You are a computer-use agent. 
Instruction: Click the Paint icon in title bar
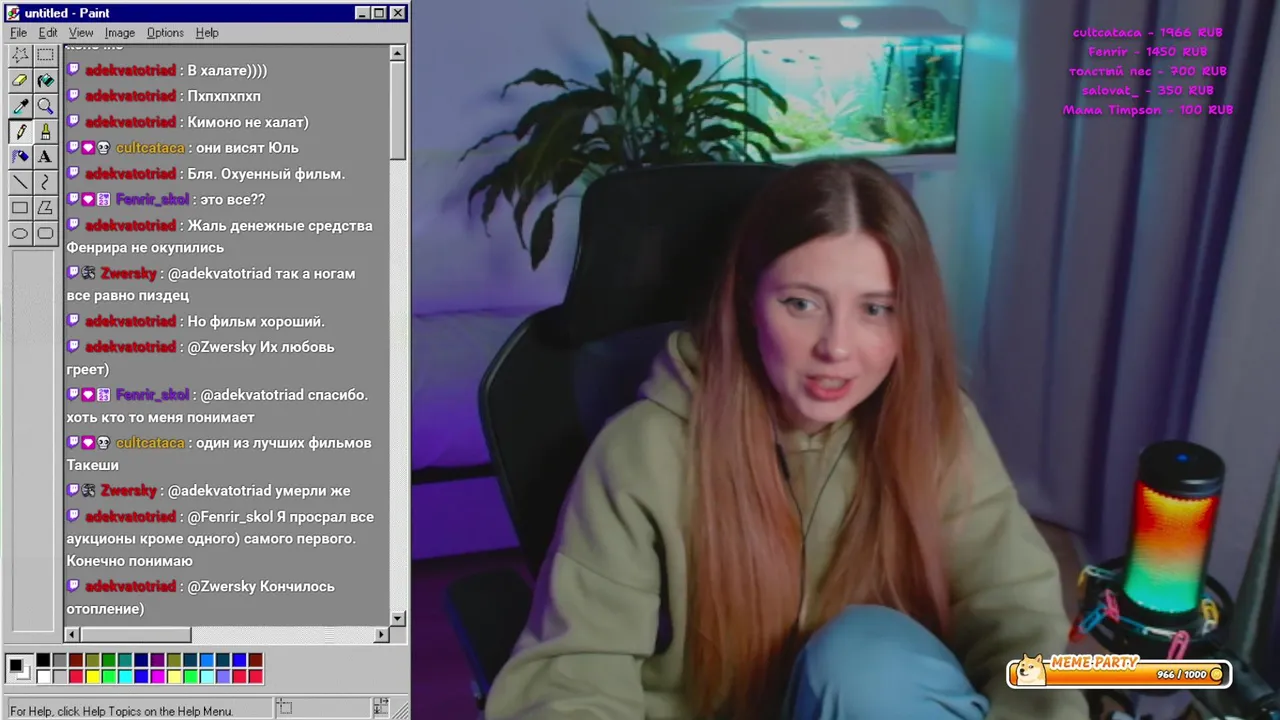pos(13,13)
